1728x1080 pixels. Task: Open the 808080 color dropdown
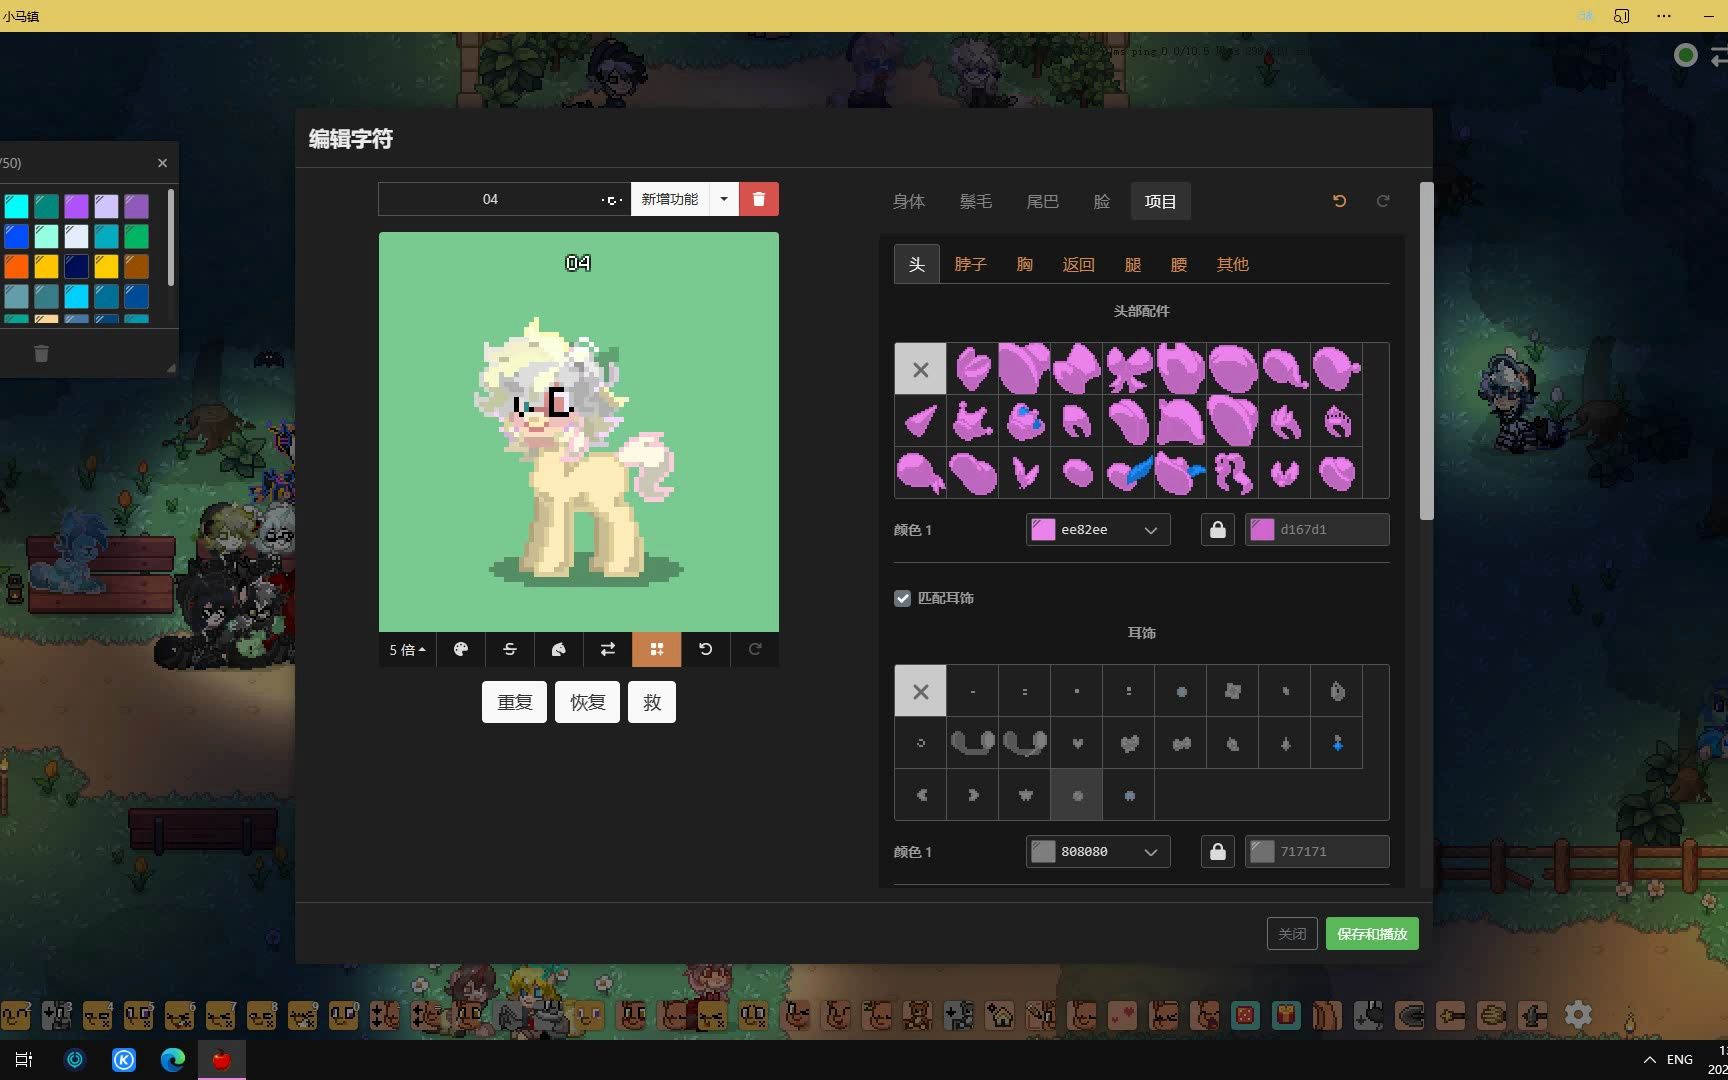pos(1098,852)
